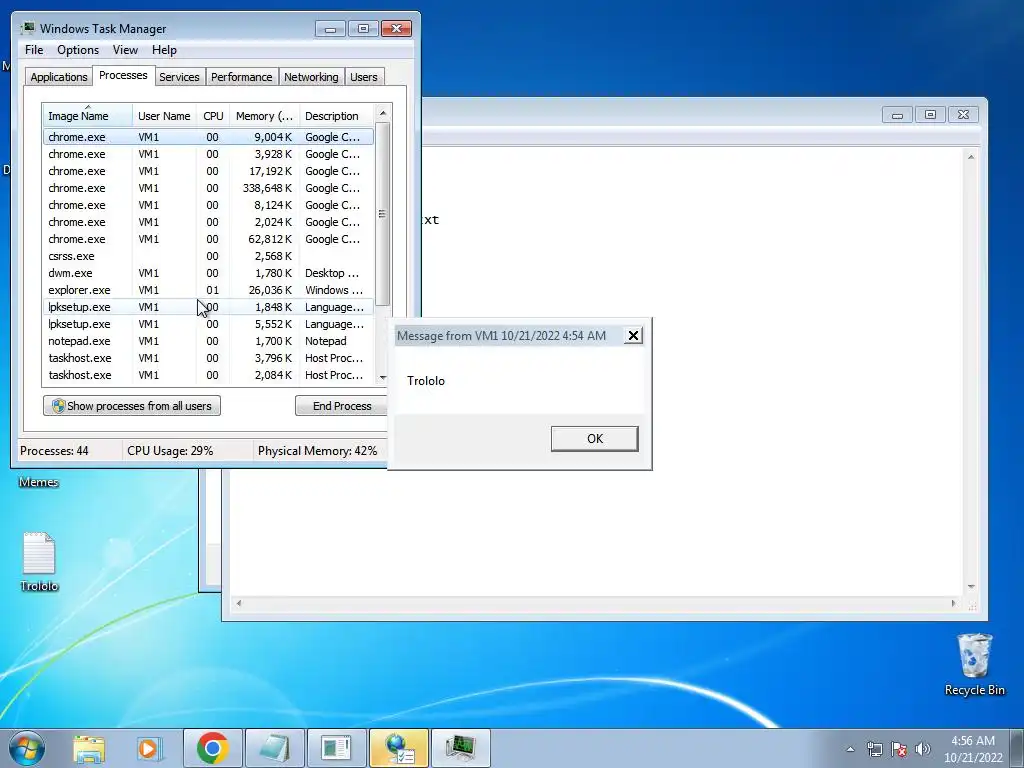Select chrome.exe row using 17,192 K
Viewport: 1024px width, 768px height.
(209, 171)
